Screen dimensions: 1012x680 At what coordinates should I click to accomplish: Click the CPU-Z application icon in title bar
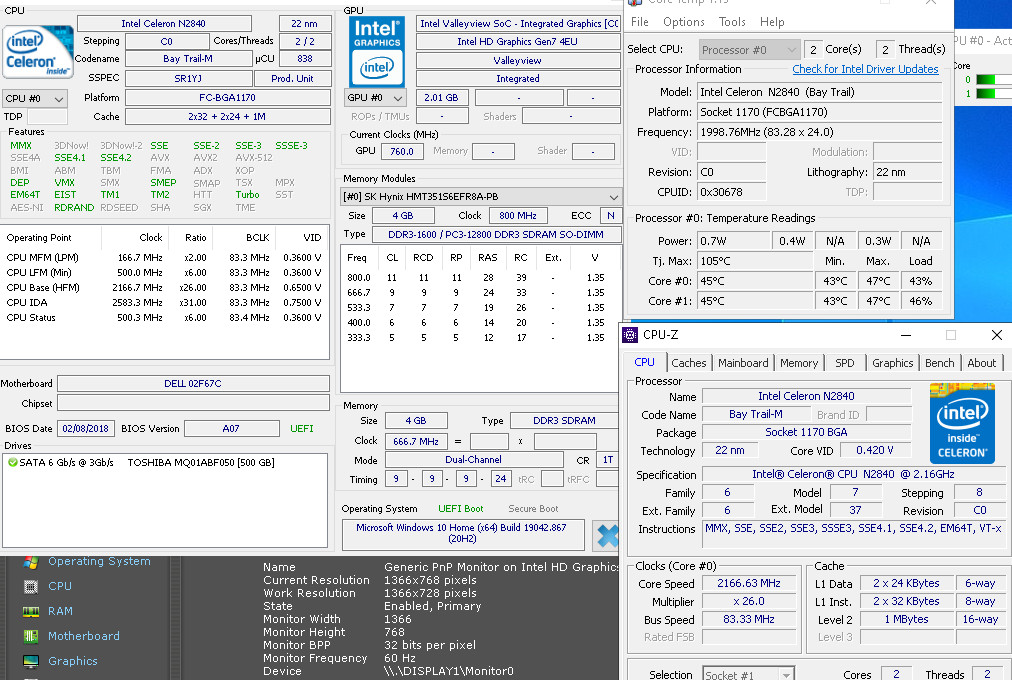pos(629,335)
